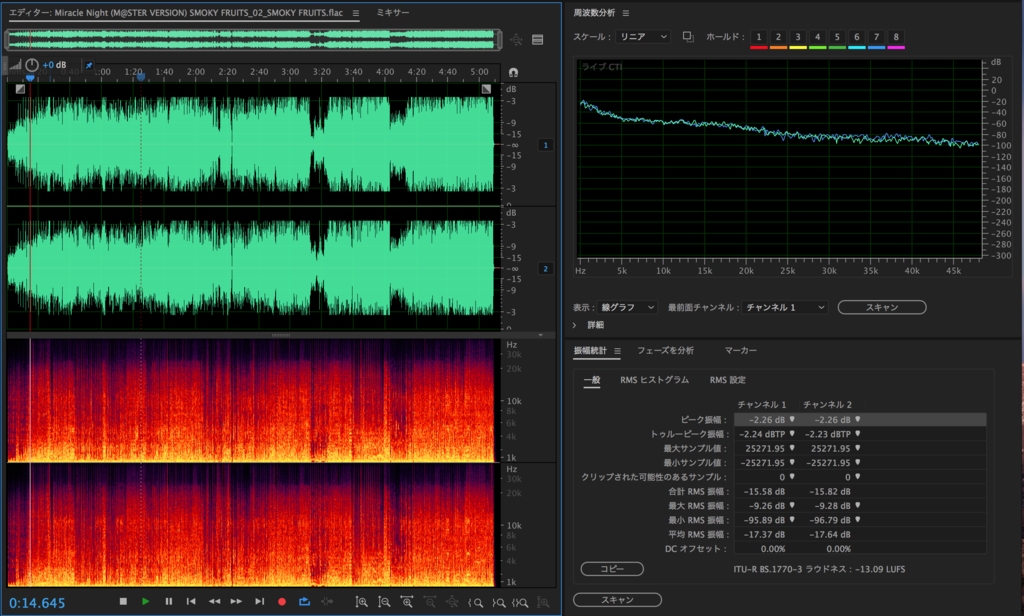Toggle hold button 2 with orange bar
The height and width of the screenshot is (616, 1024).
click(778, 39)
